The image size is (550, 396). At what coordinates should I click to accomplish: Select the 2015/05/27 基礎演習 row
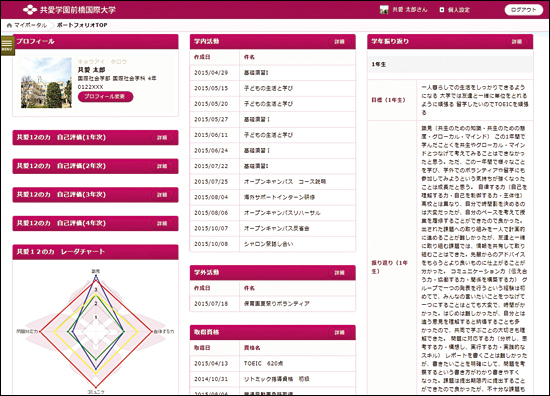click(x=273, y=120)
